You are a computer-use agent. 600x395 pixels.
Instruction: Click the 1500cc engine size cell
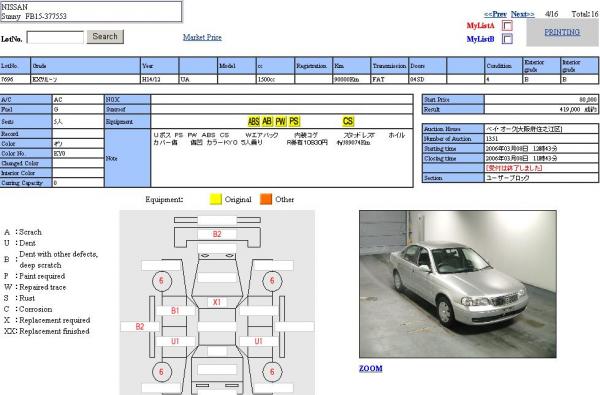point(276,79)
